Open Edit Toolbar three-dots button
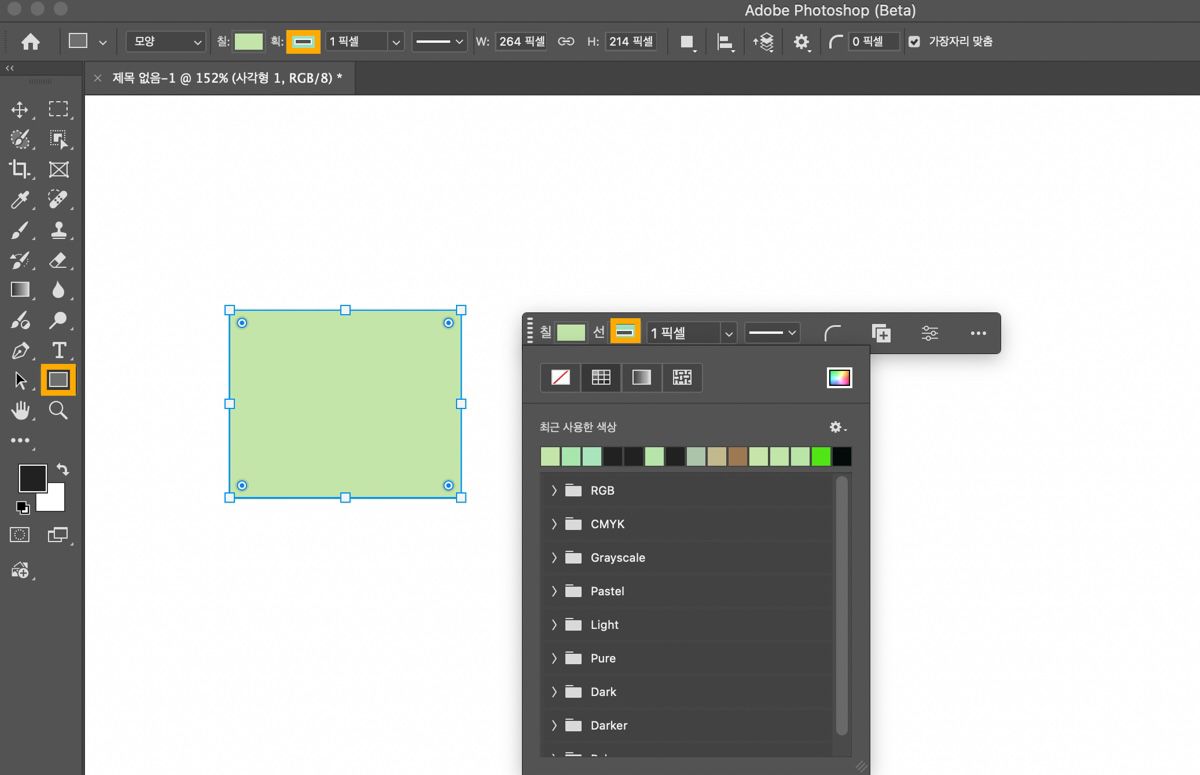 pyautogui.click(x=20, y=440)
